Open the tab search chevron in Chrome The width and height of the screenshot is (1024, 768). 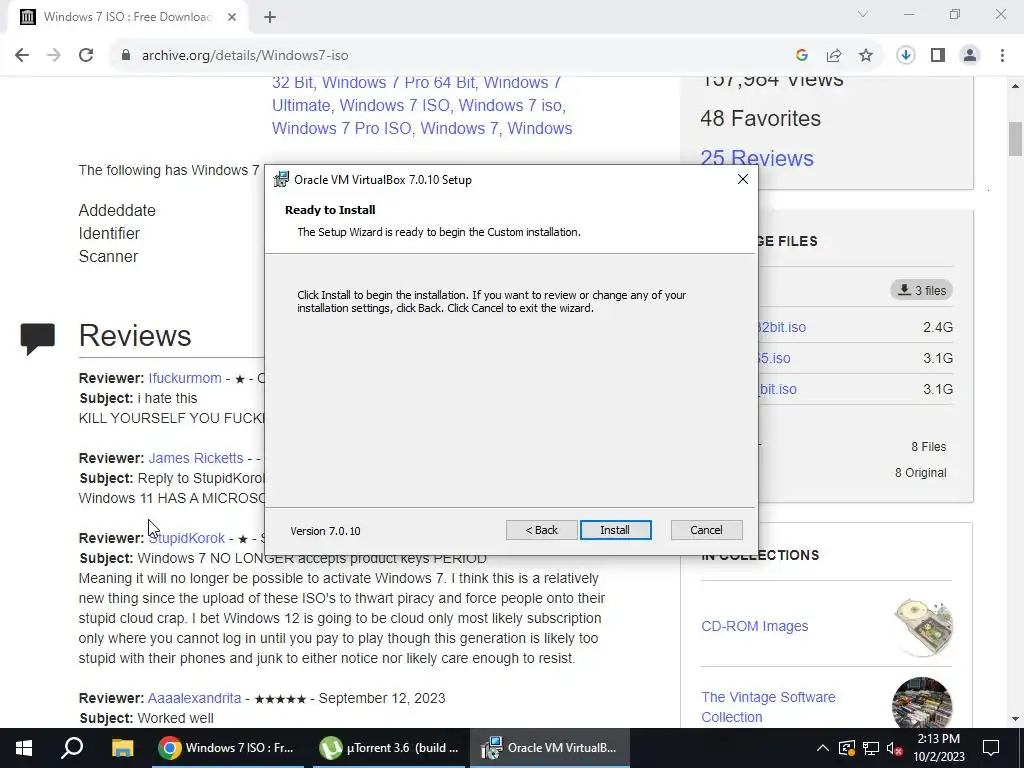point(863,14)
